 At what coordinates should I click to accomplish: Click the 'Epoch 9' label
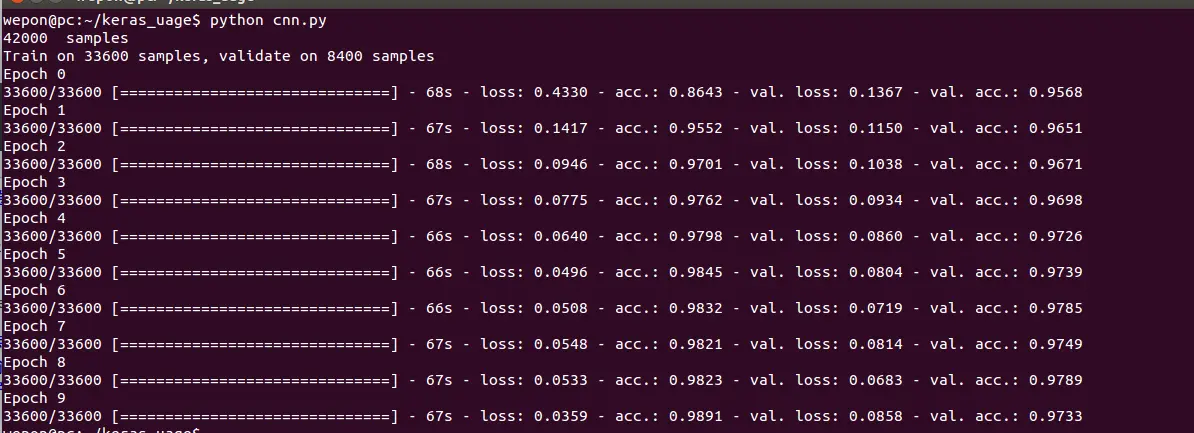click(34, 399)
